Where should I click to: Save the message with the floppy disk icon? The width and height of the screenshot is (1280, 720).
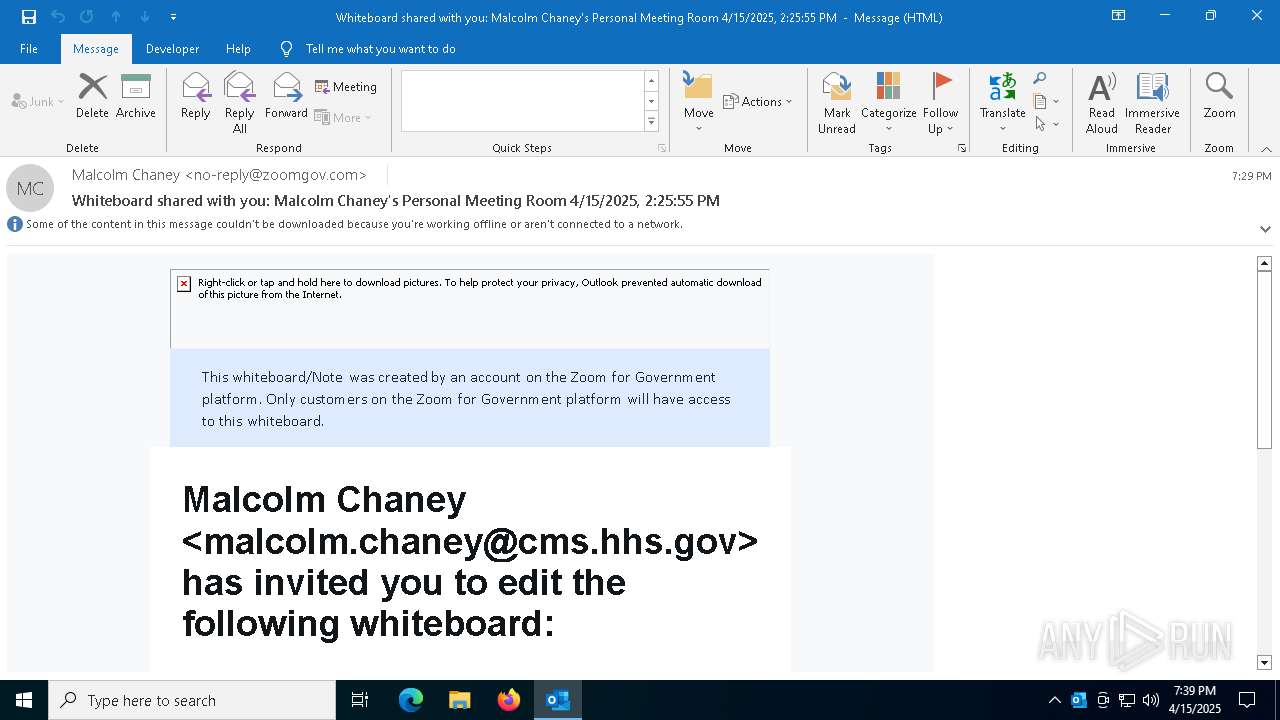pos(29,17)
